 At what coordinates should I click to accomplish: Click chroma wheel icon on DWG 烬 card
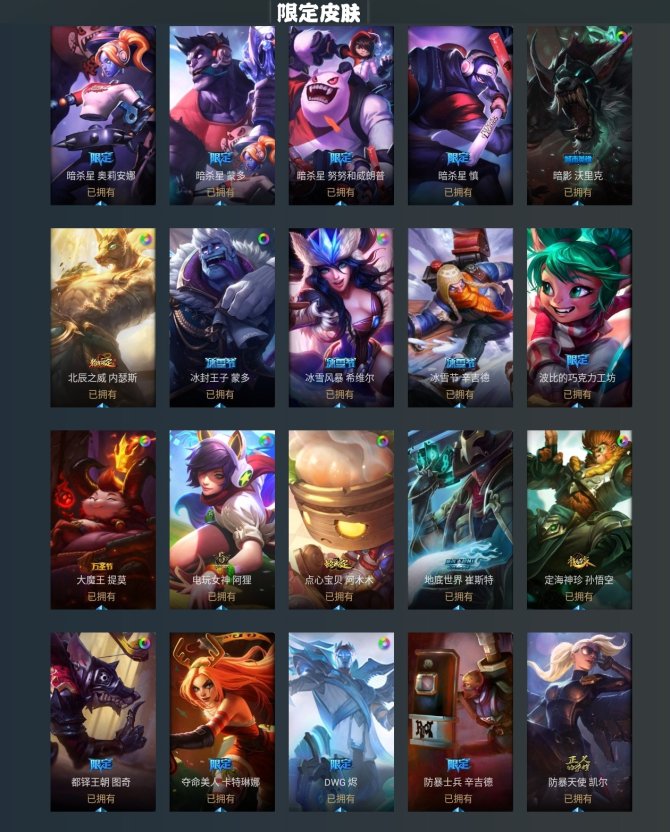coord(384,643)
